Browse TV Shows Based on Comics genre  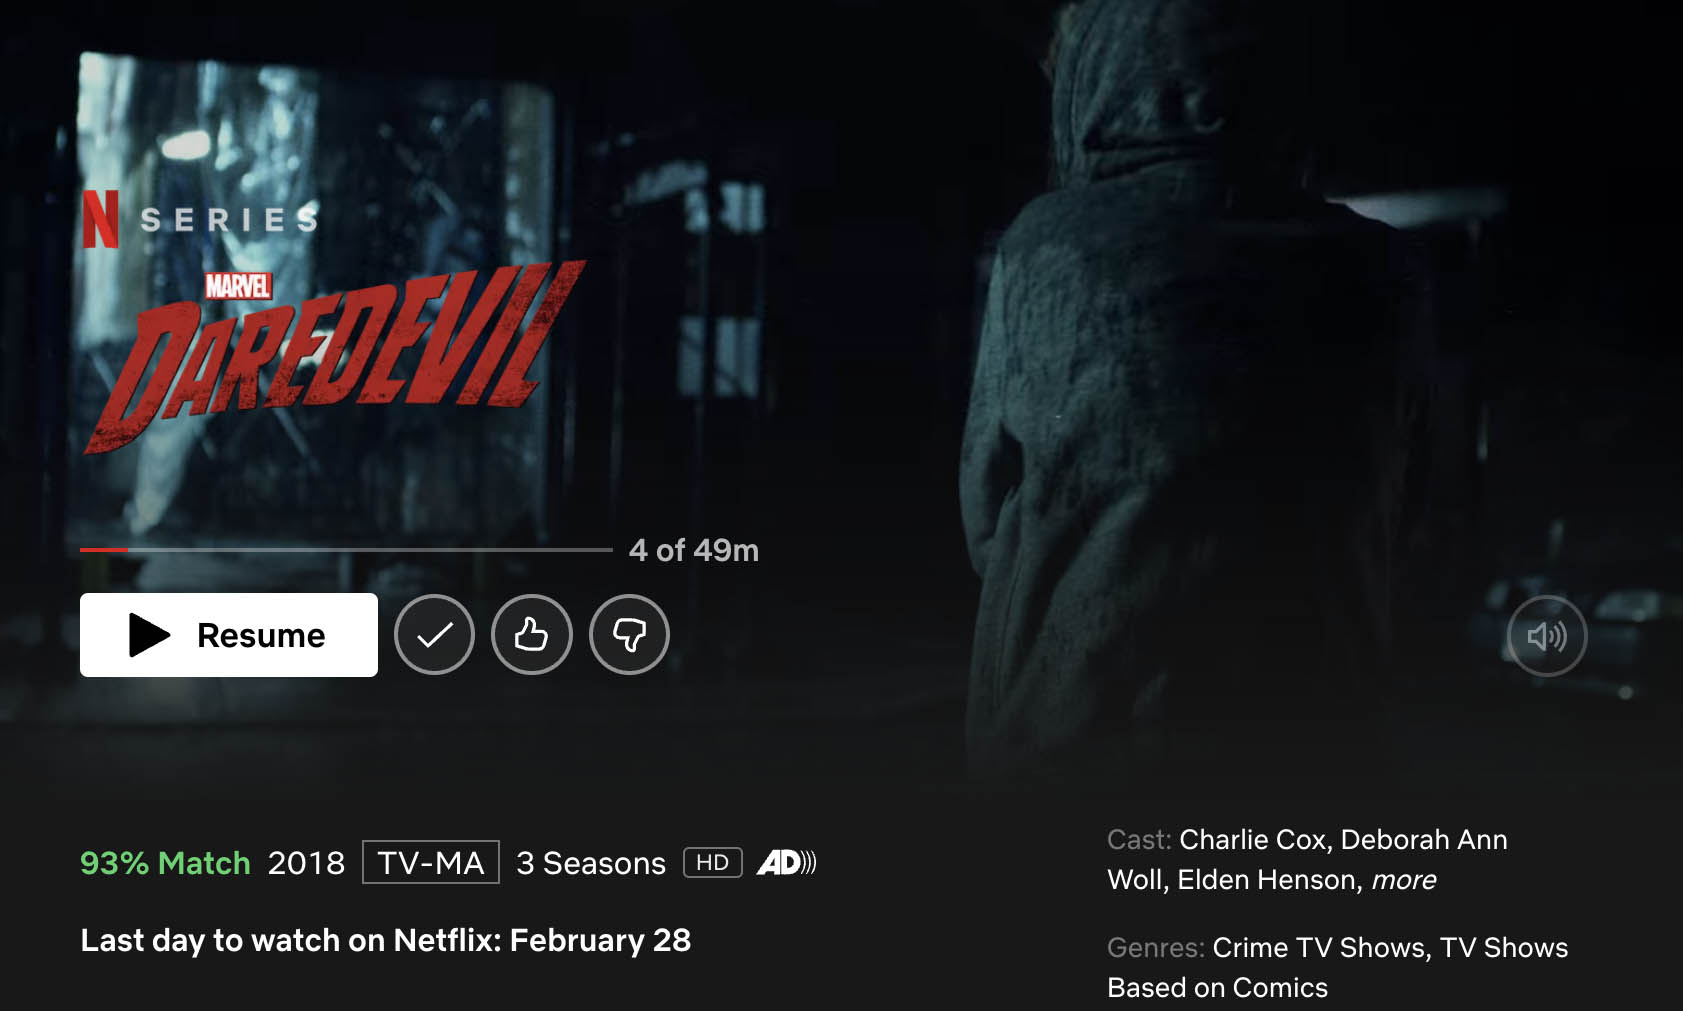pos(1338,968)
